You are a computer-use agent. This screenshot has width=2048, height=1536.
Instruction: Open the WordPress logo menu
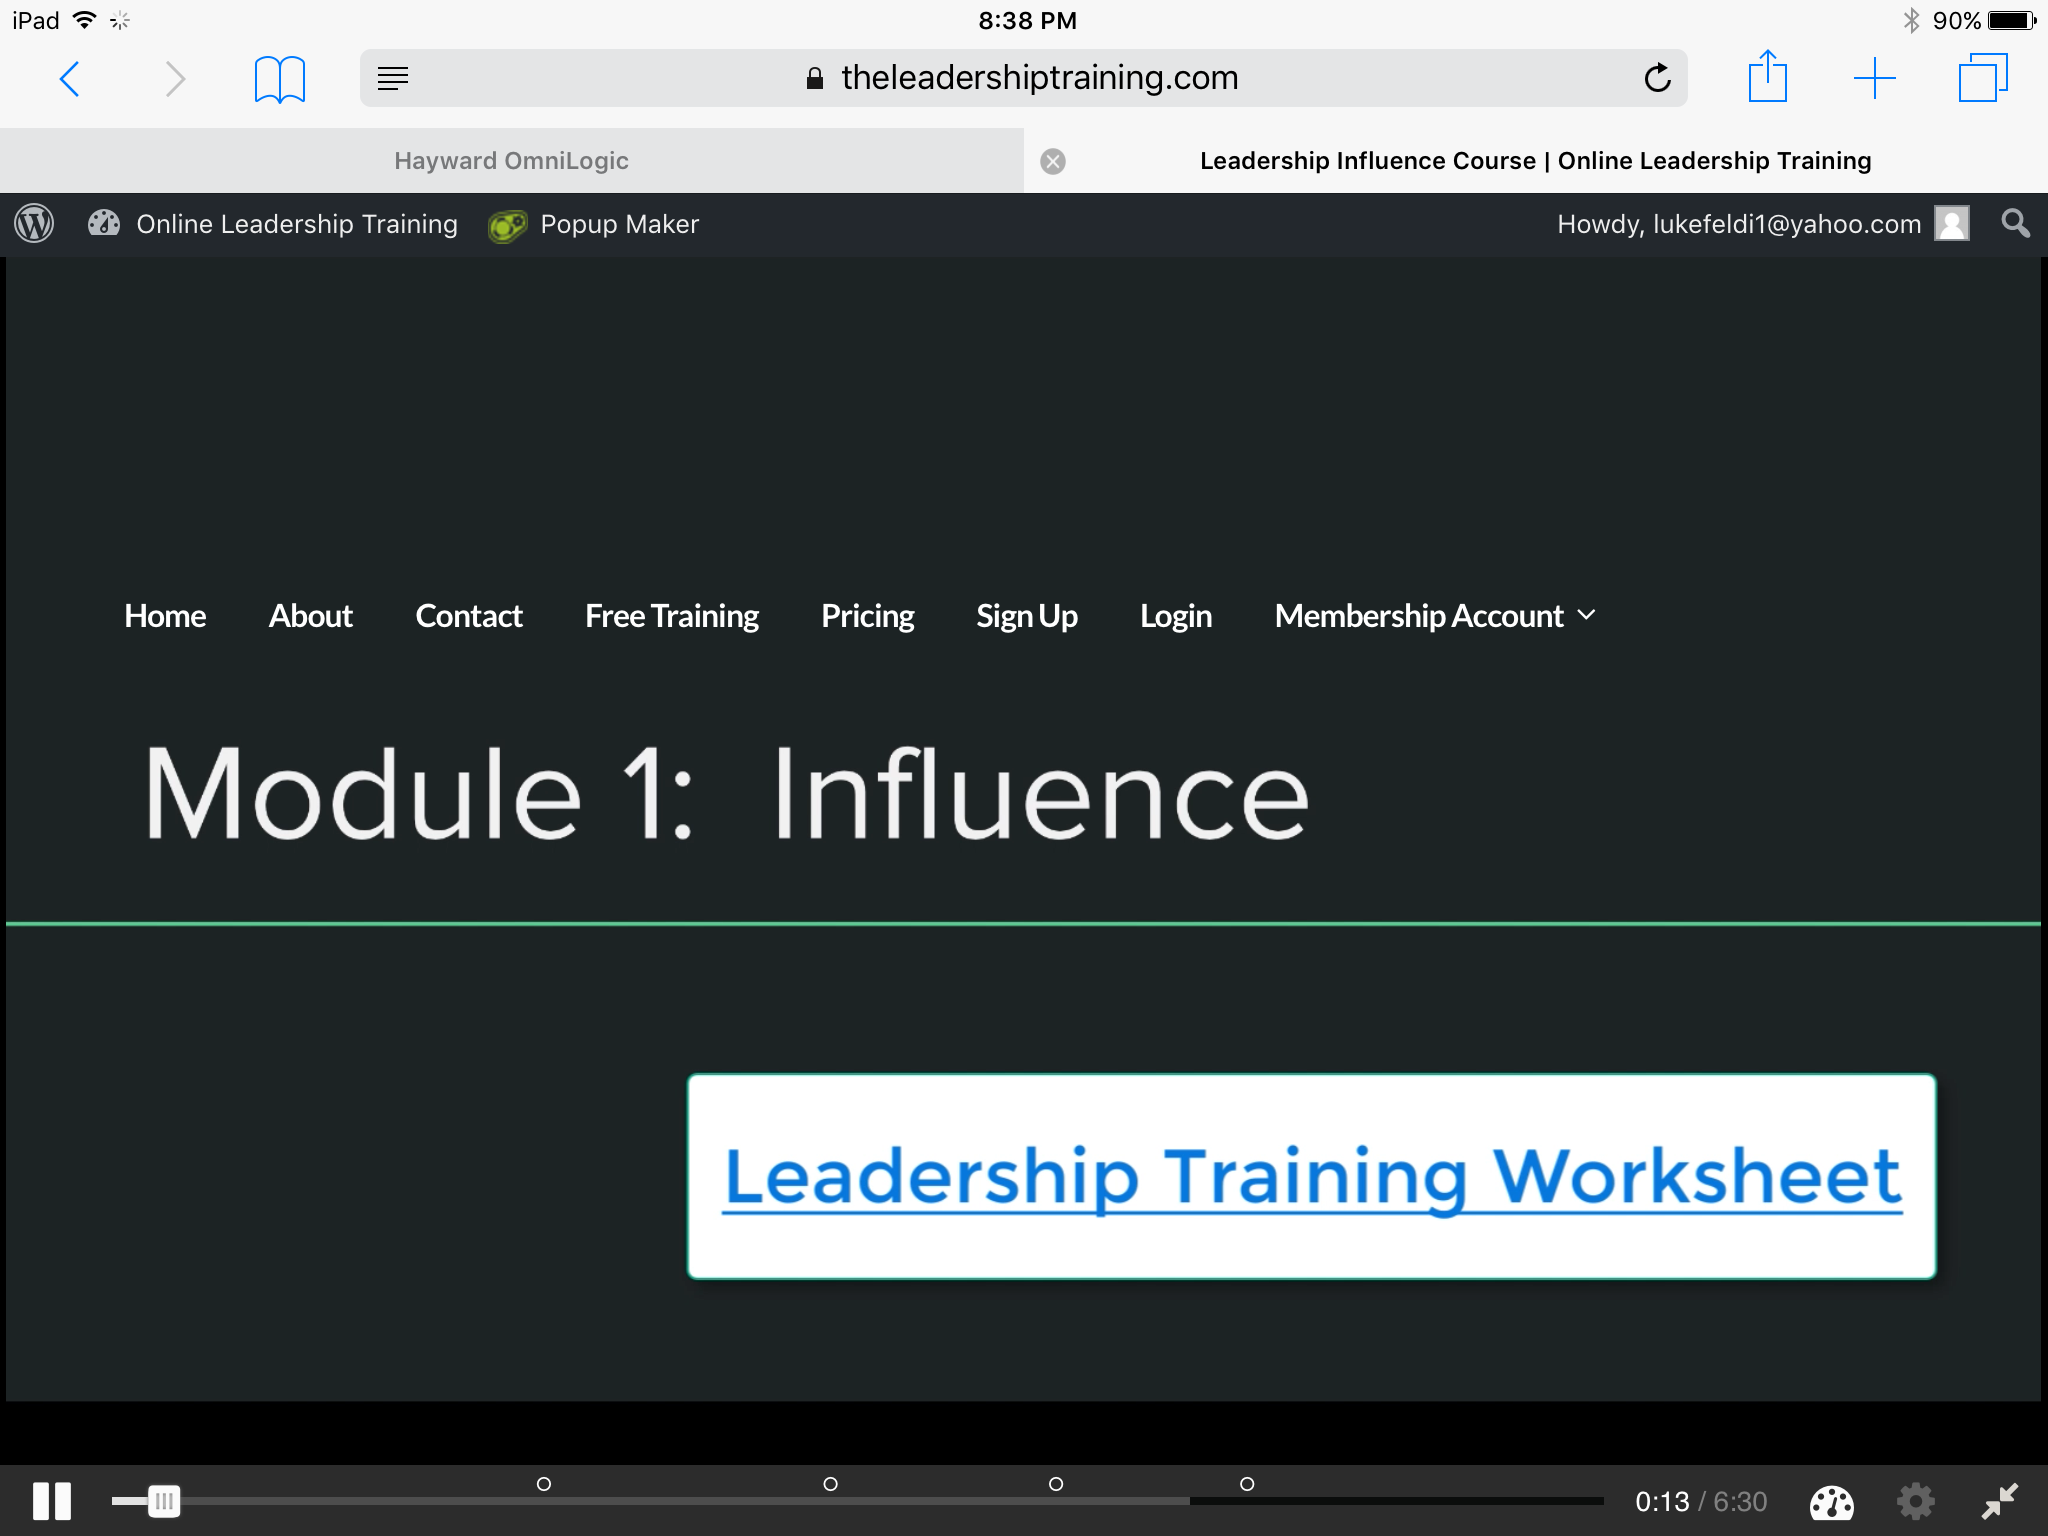pyautogui.click(x=34, y=223)
